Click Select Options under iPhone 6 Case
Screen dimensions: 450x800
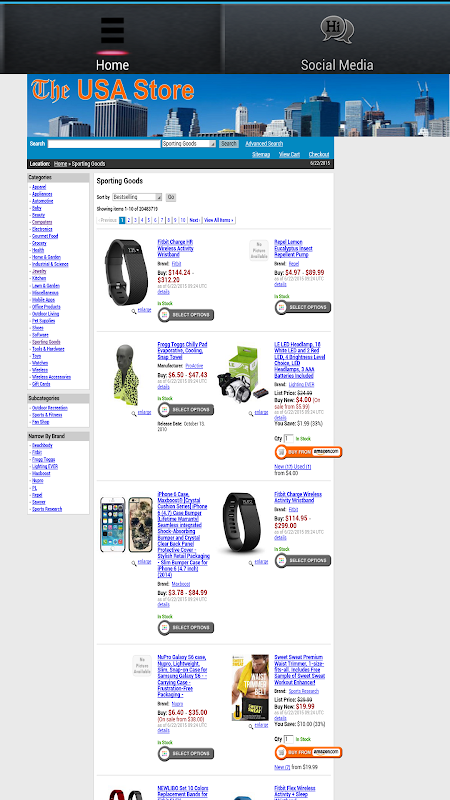(186, 628)
